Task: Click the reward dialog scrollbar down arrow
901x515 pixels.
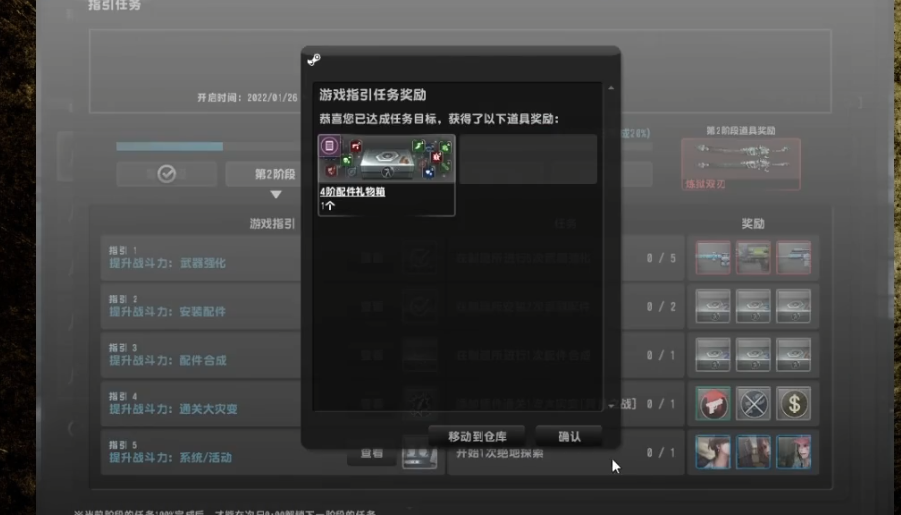Action: tap(611, 405)
